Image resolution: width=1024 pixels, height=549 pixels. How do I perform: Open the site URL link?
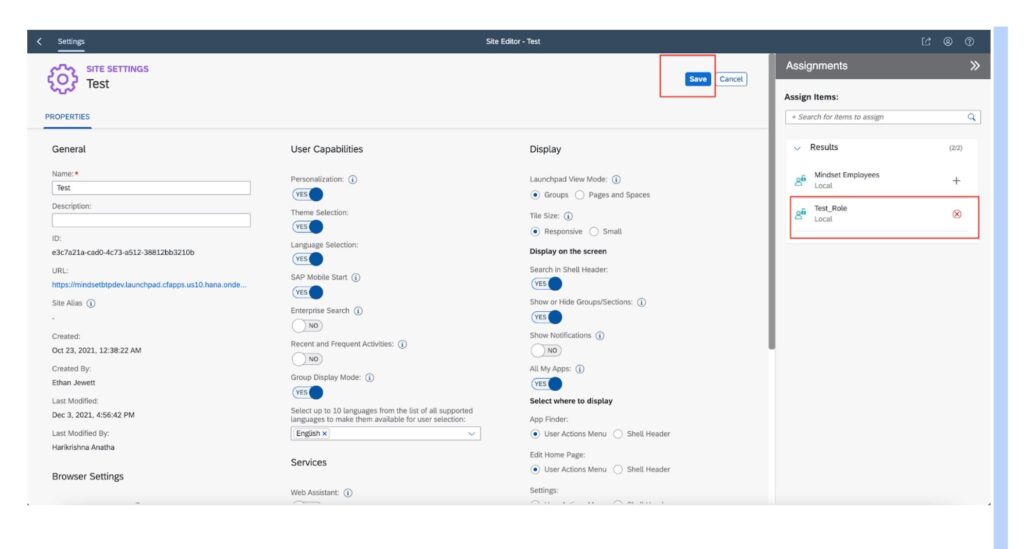[x=149, y=285]
